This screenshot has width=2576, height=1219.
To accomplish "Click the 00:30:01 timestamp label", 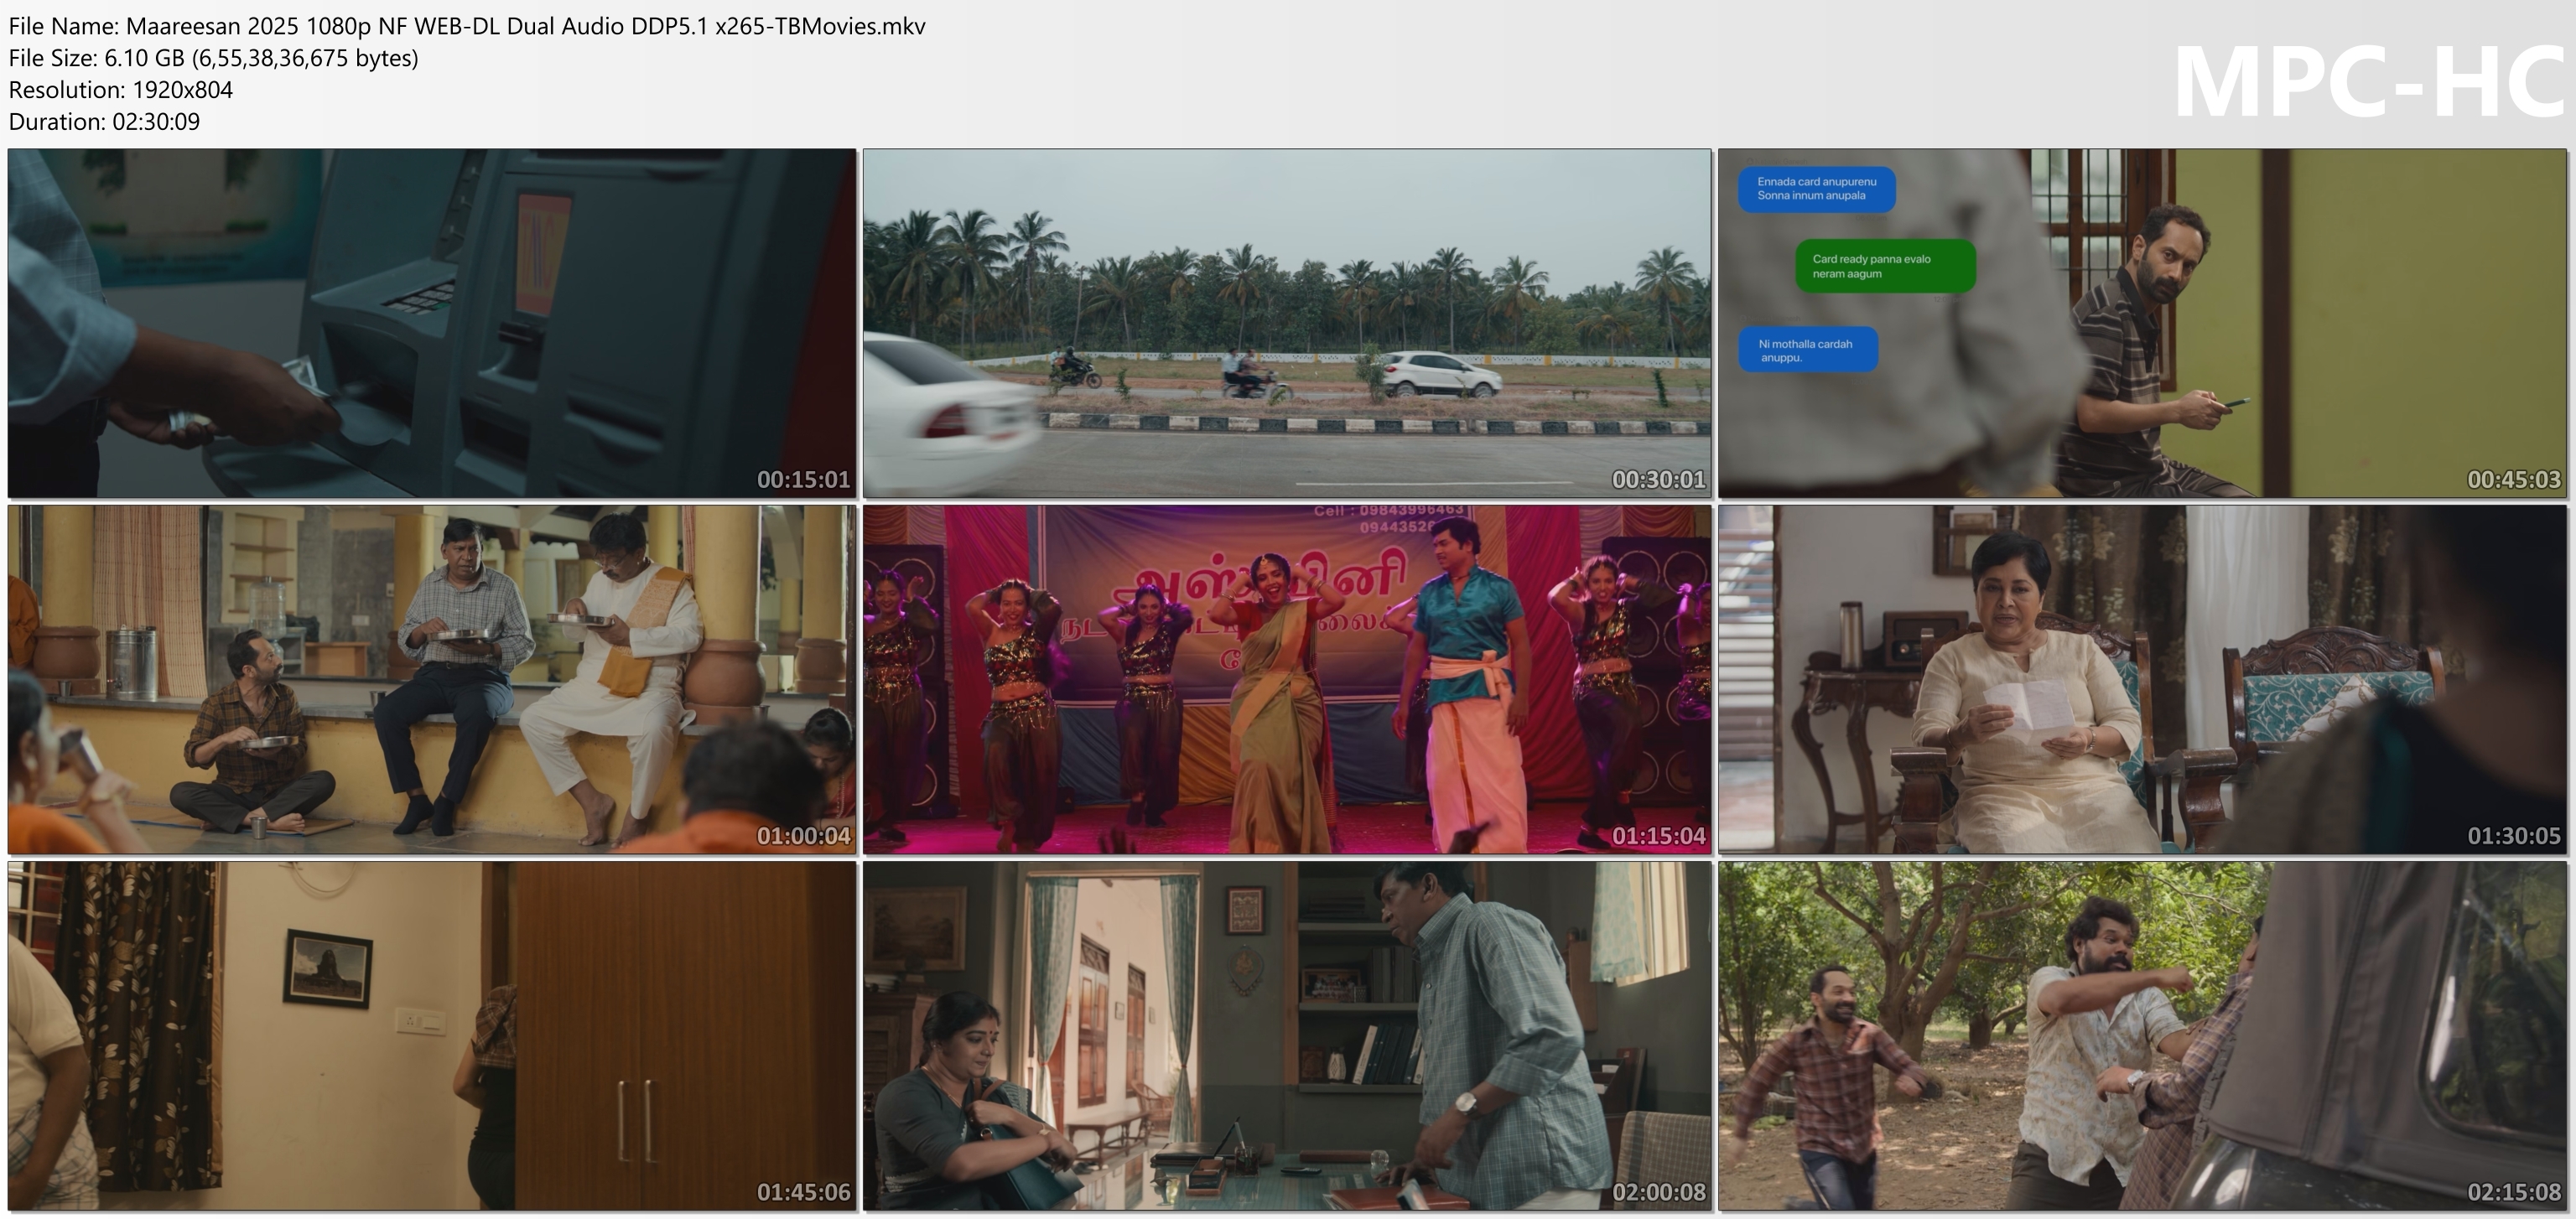I will 1658,480.
